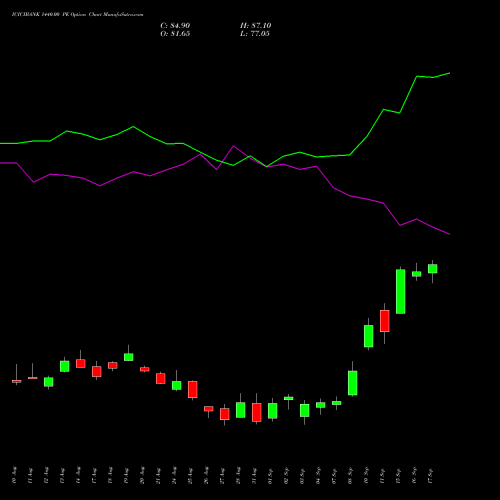
Task: Click the low value L: 77.05
Action: (x=255, y=34)
